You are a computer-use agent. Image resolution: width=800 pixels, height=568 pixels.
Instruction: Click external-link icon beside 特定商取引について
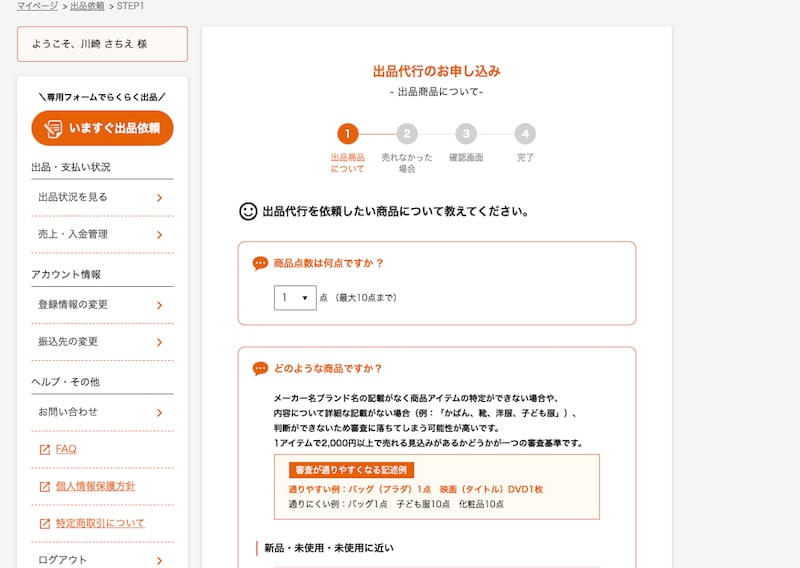coord(45,524)
